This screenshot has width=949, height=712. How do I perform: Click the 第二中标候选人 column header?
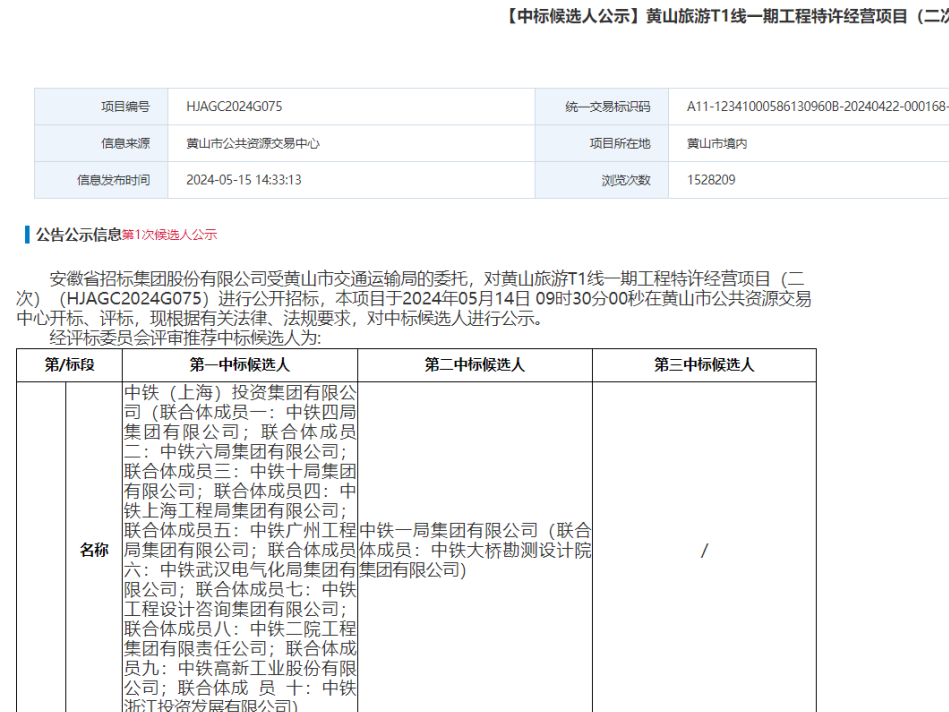(474, 364)
